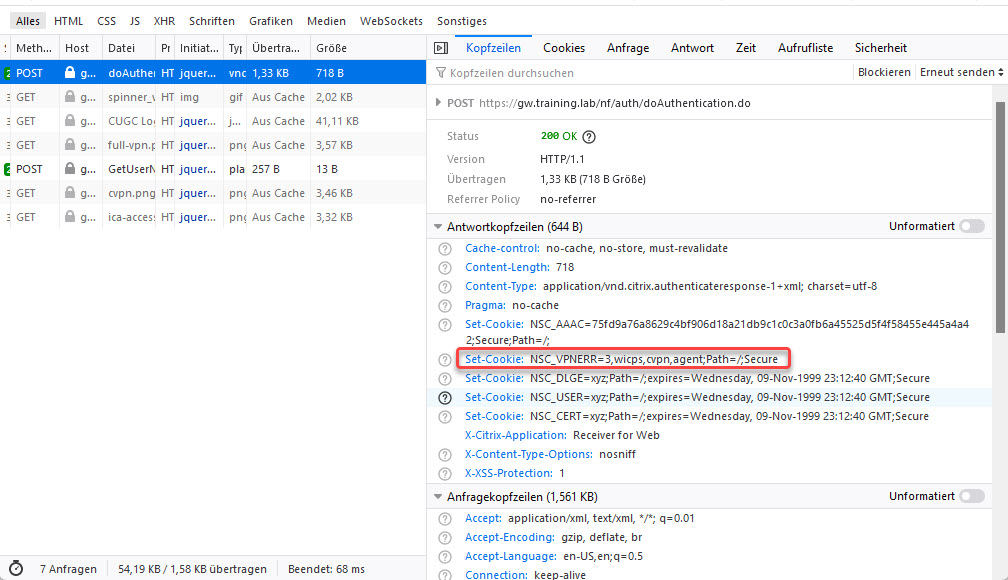Click the Blockieren button
The width and height of the screenshot is (1008, 580).
tap(884, 72)
